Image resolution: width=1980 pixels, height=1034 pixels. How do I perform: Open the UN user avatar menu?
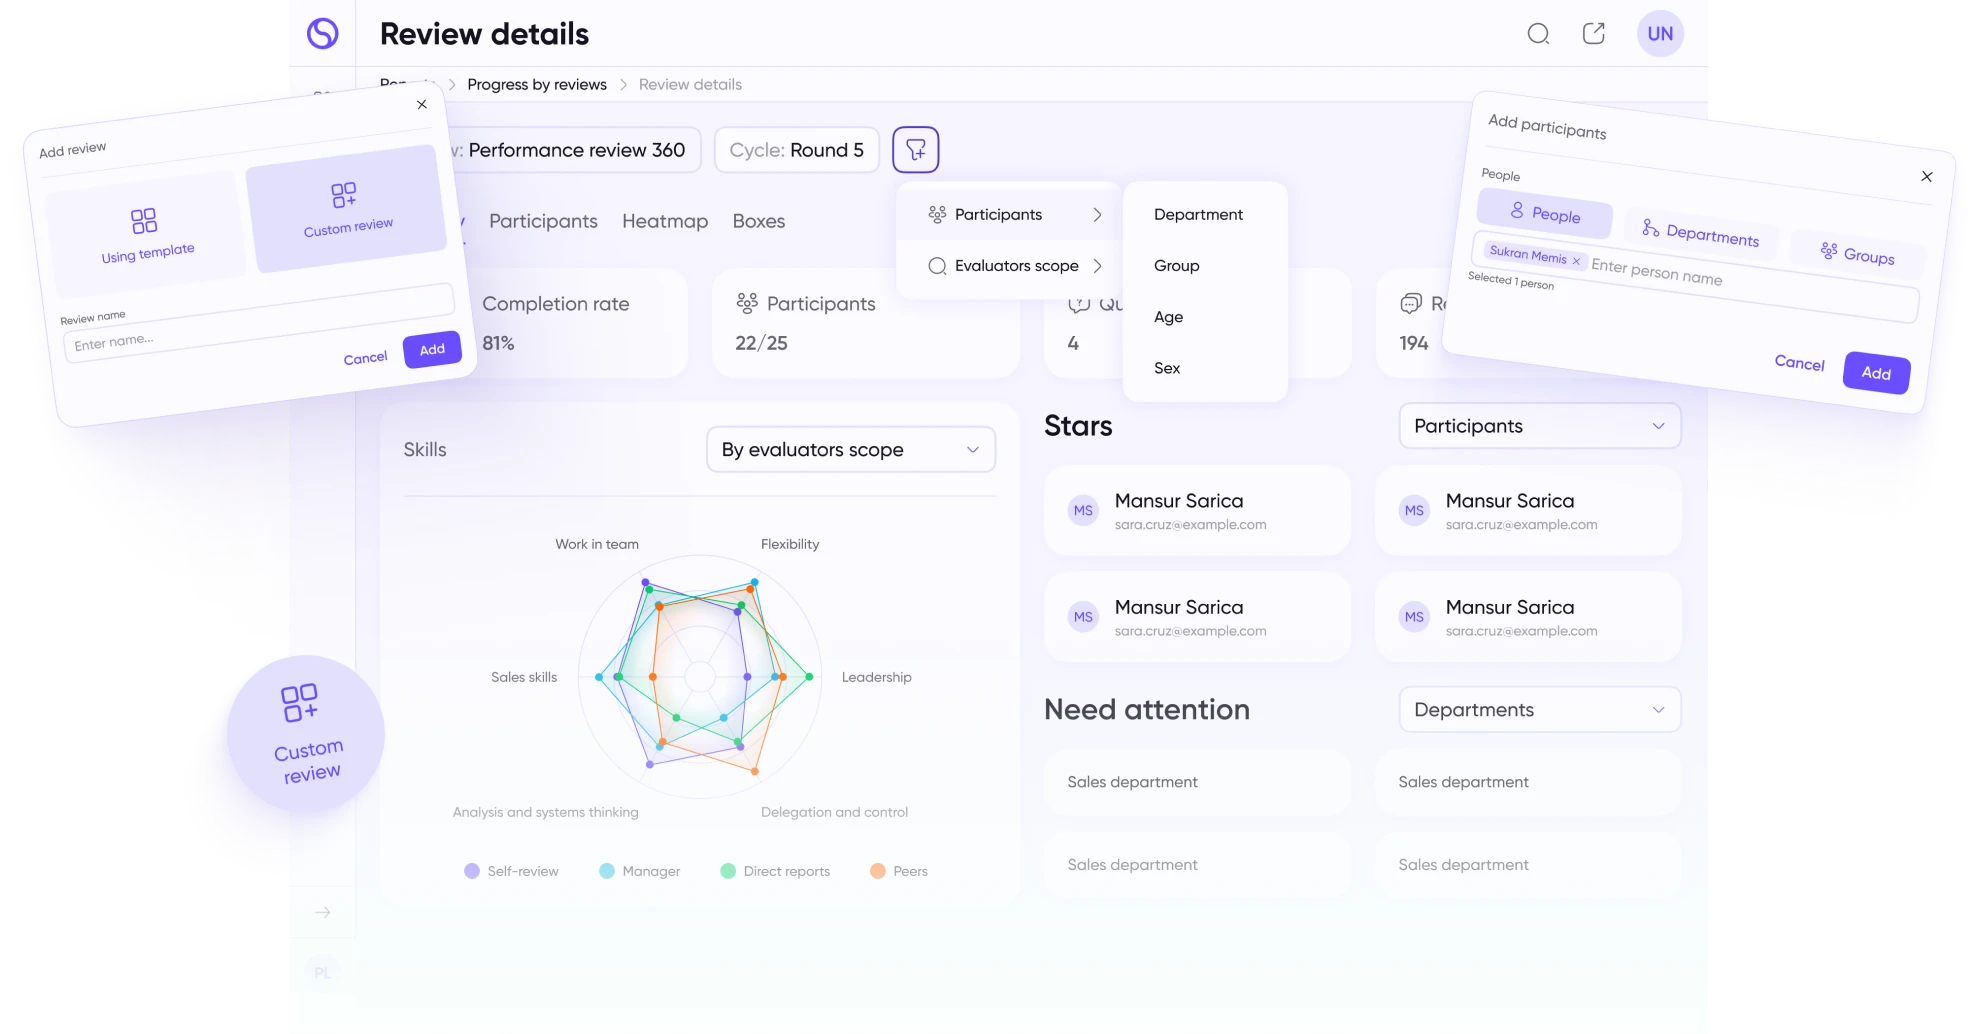[x=1660, y=34]
